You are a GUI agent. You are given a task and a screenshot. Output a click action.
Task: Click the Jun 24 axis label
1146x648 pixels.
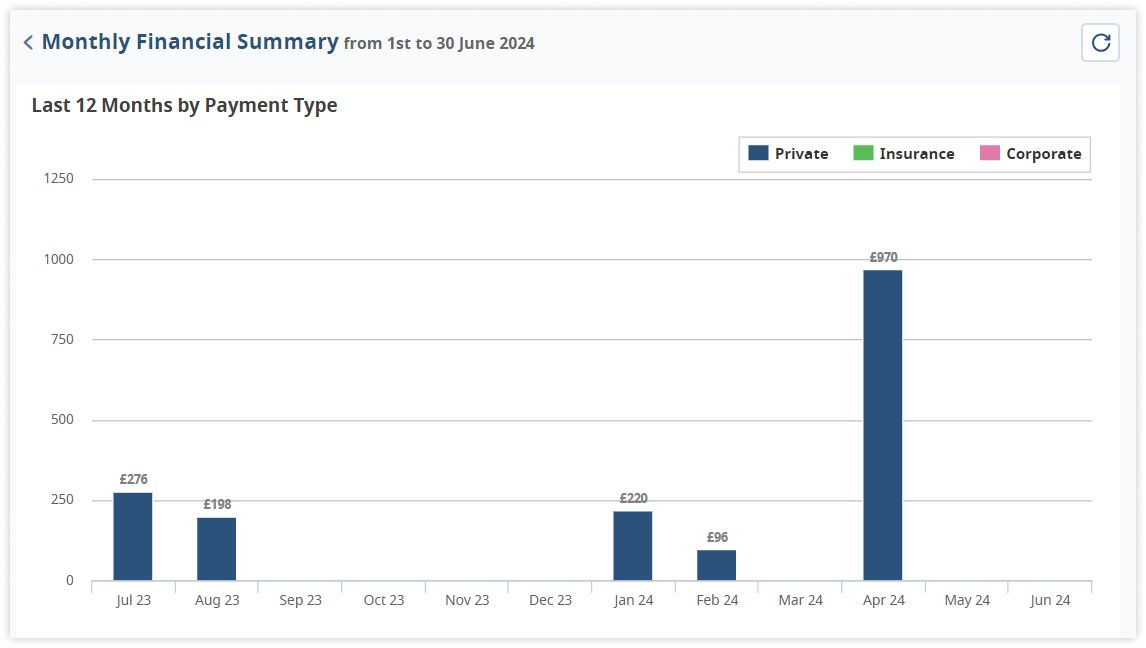coord(1050,600)
